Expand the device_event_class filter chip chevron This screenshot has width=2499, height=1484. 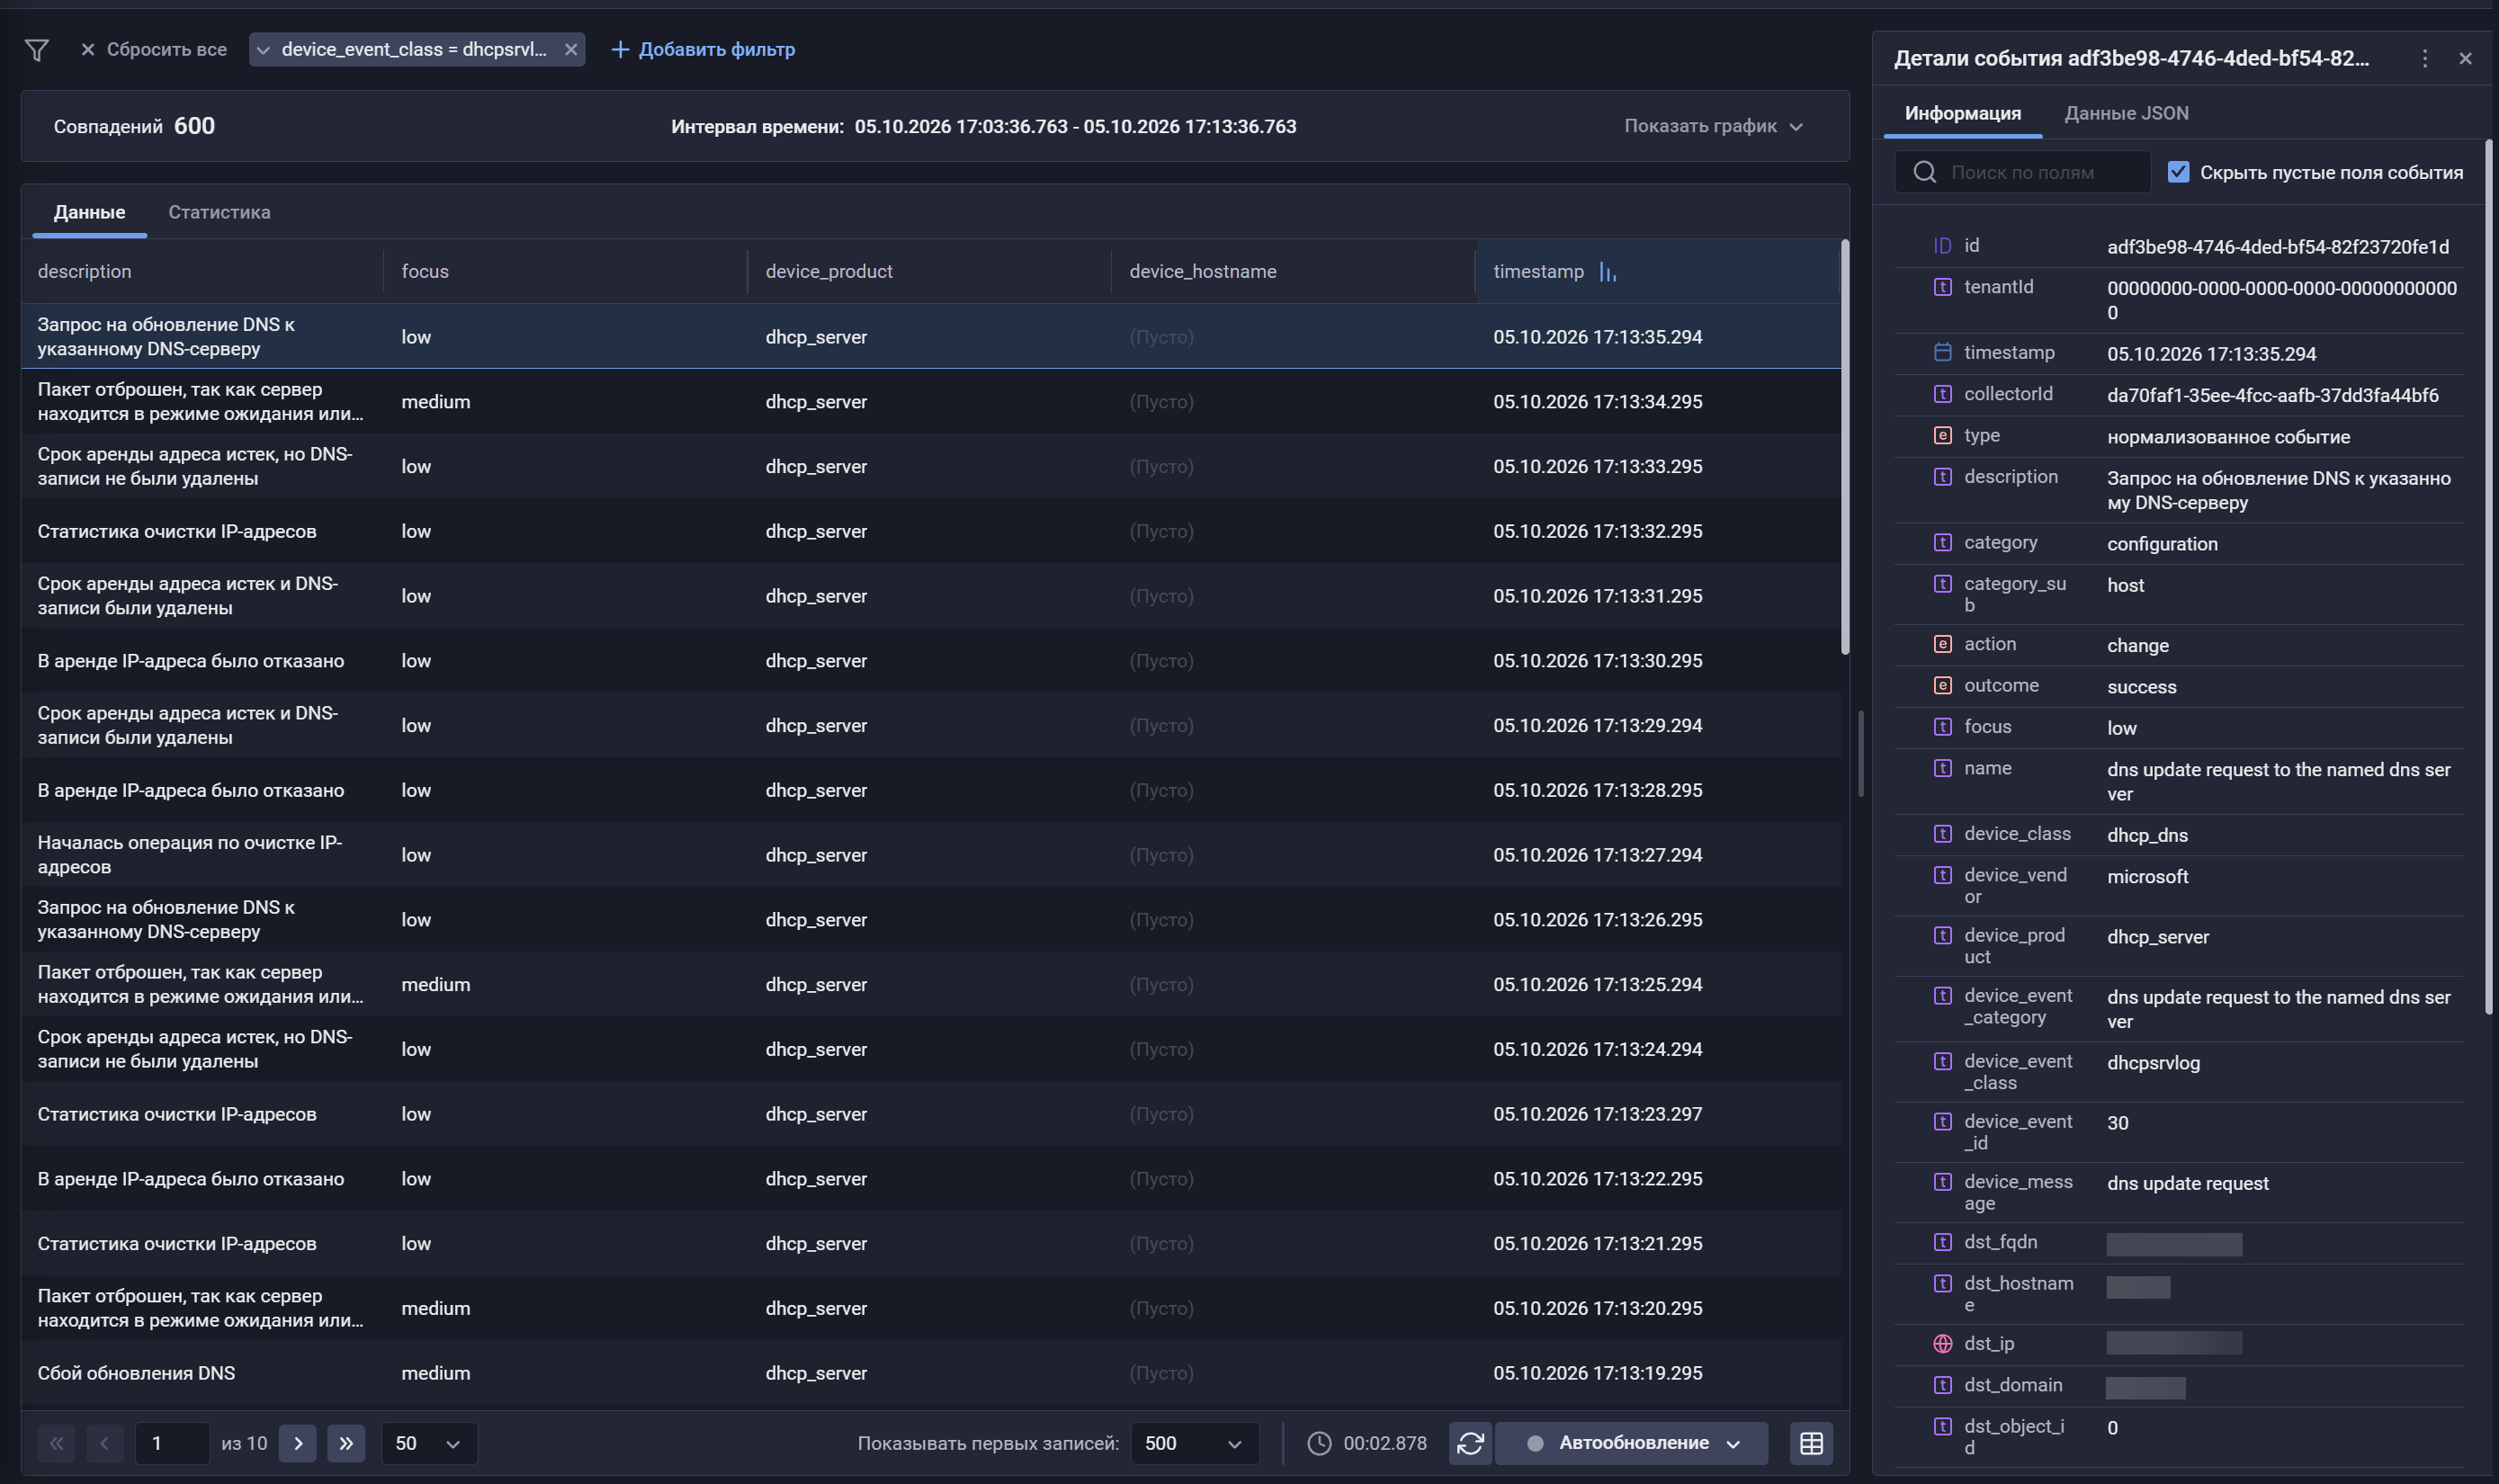(263, 50)
